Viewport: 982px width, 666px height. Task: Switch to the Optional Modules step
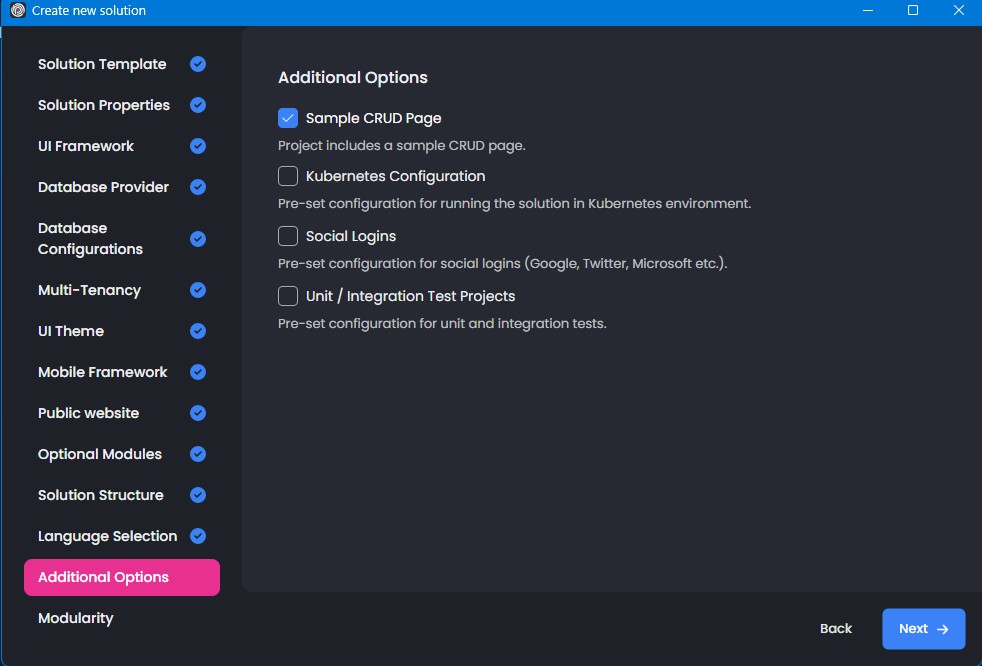pos(100,454)
